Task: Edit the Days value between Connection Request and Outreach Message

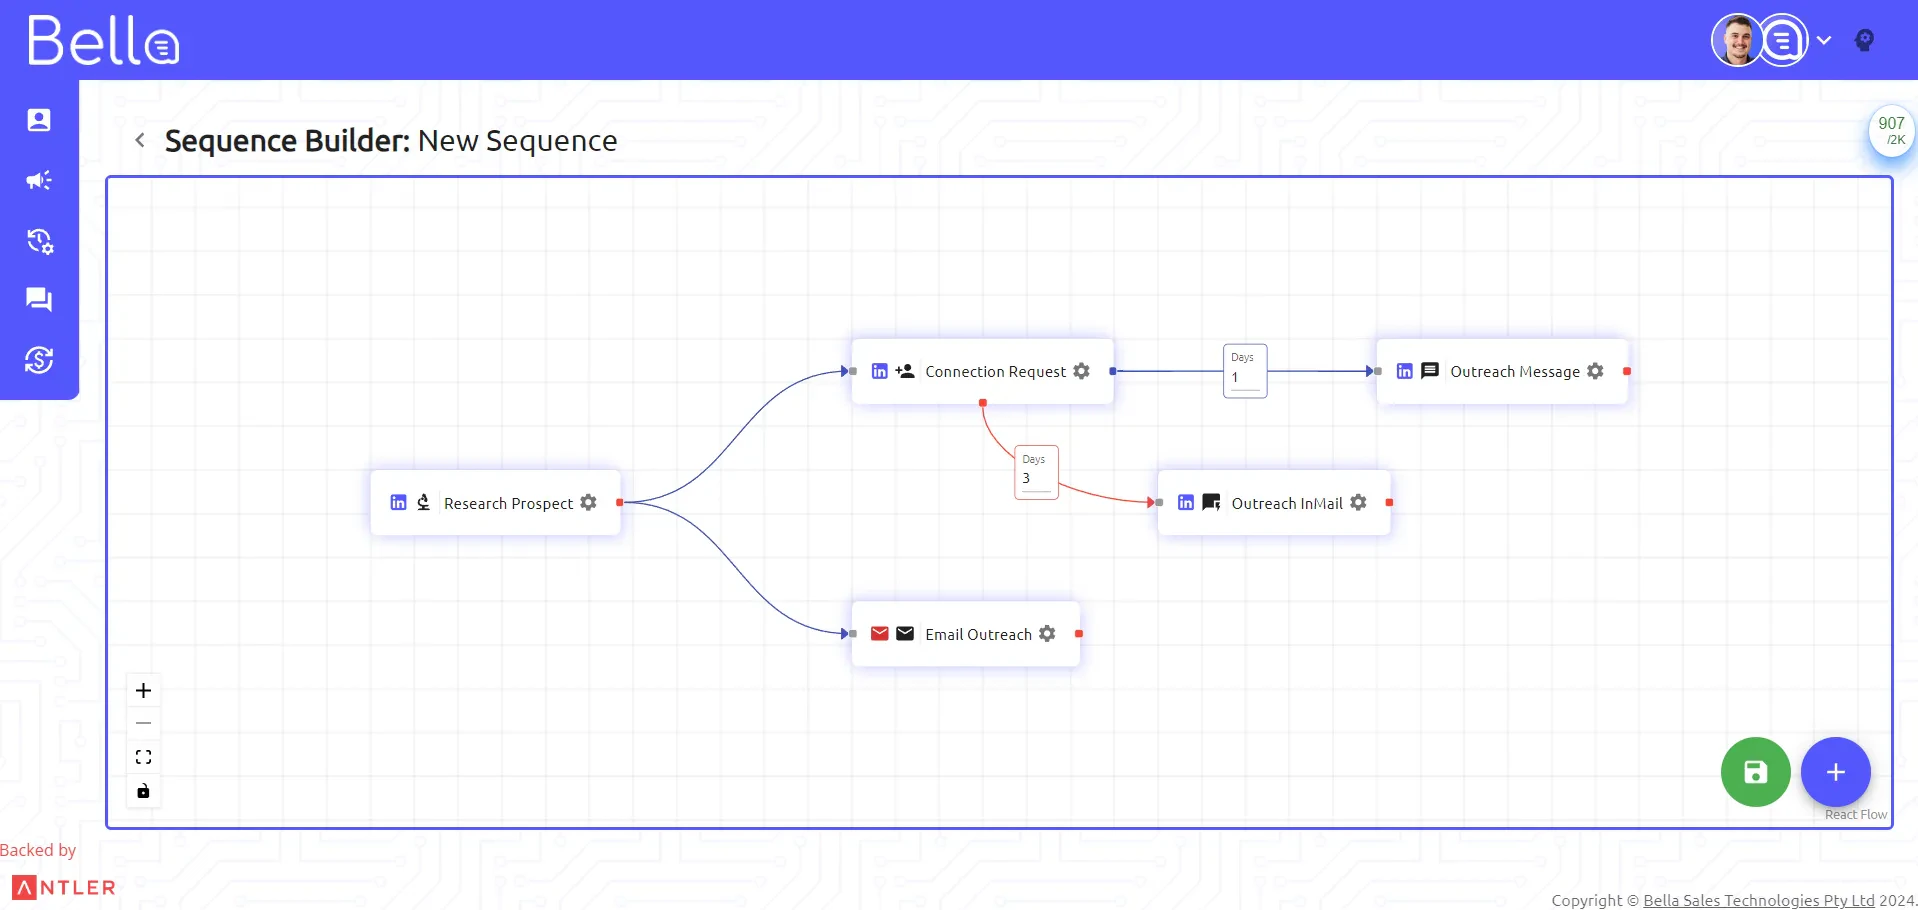Action: (x=1242, y=378)
